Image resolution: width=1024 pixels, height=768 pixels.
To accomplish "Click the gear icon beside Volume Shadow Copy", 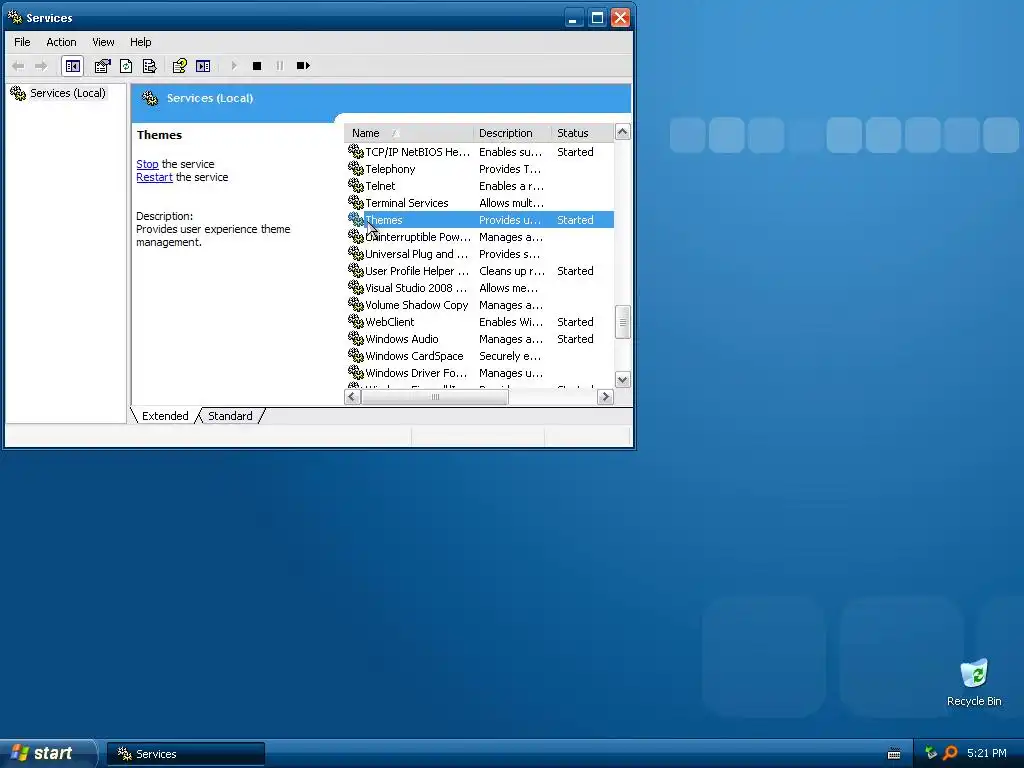I will [356, 304].
